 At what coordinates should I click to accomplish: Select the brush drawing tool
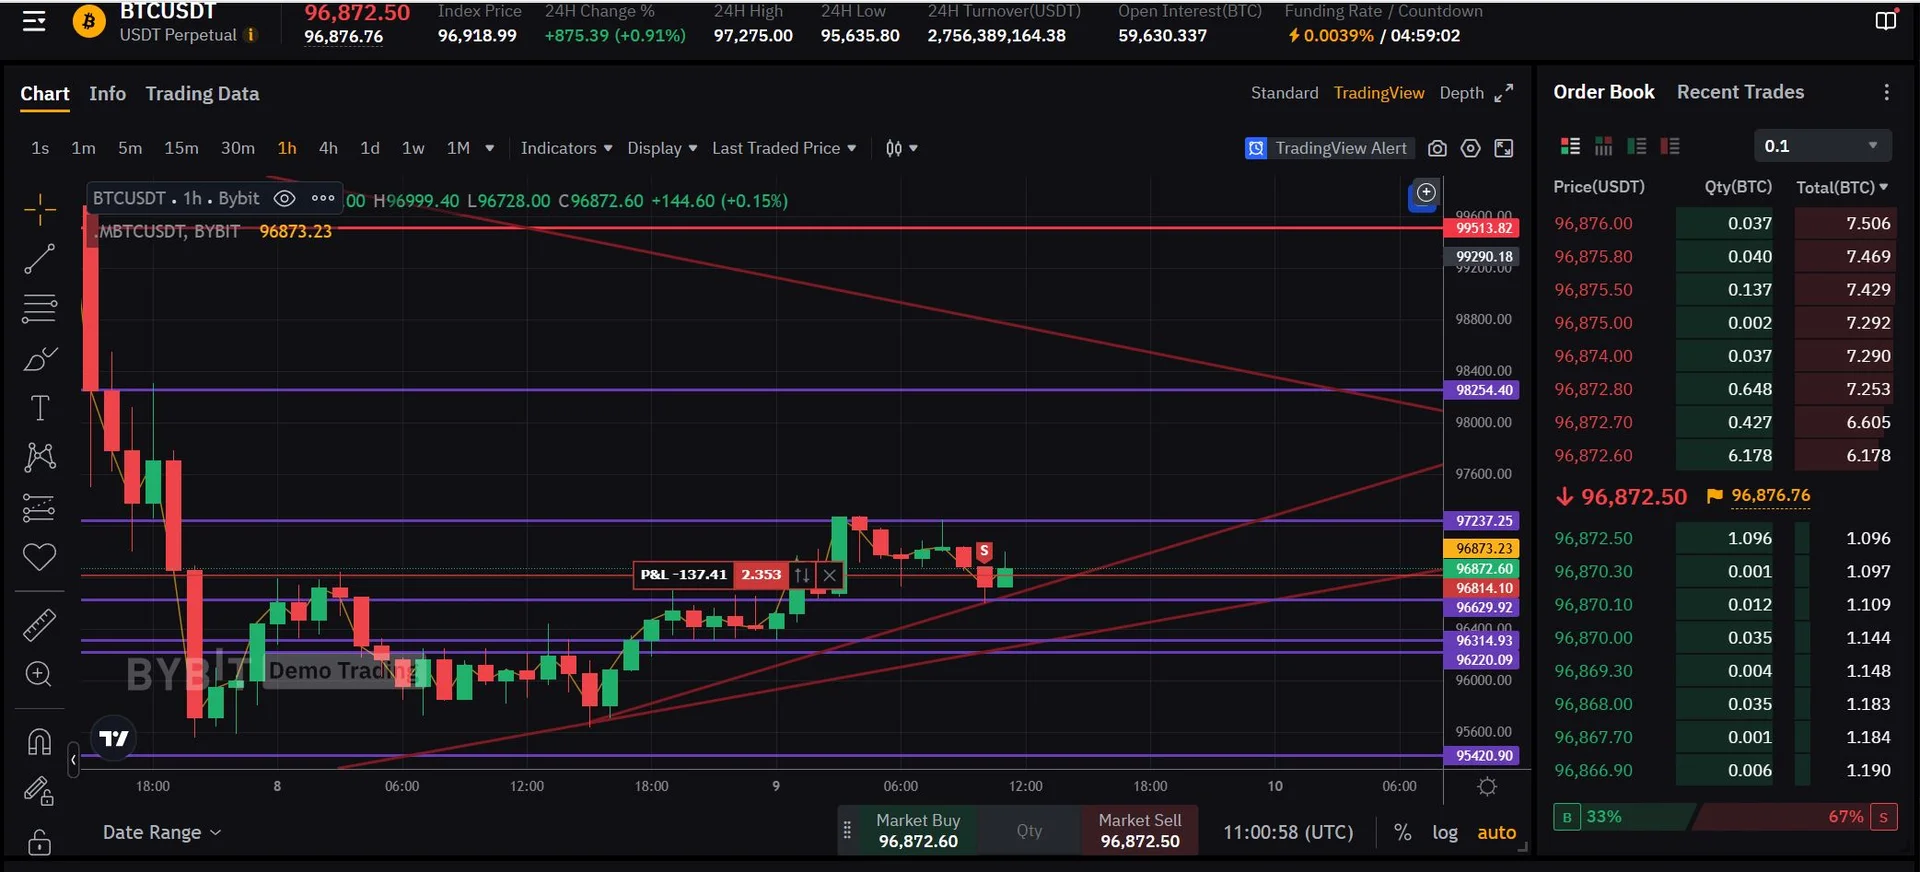pyautogui.click(x=40, y=358)
